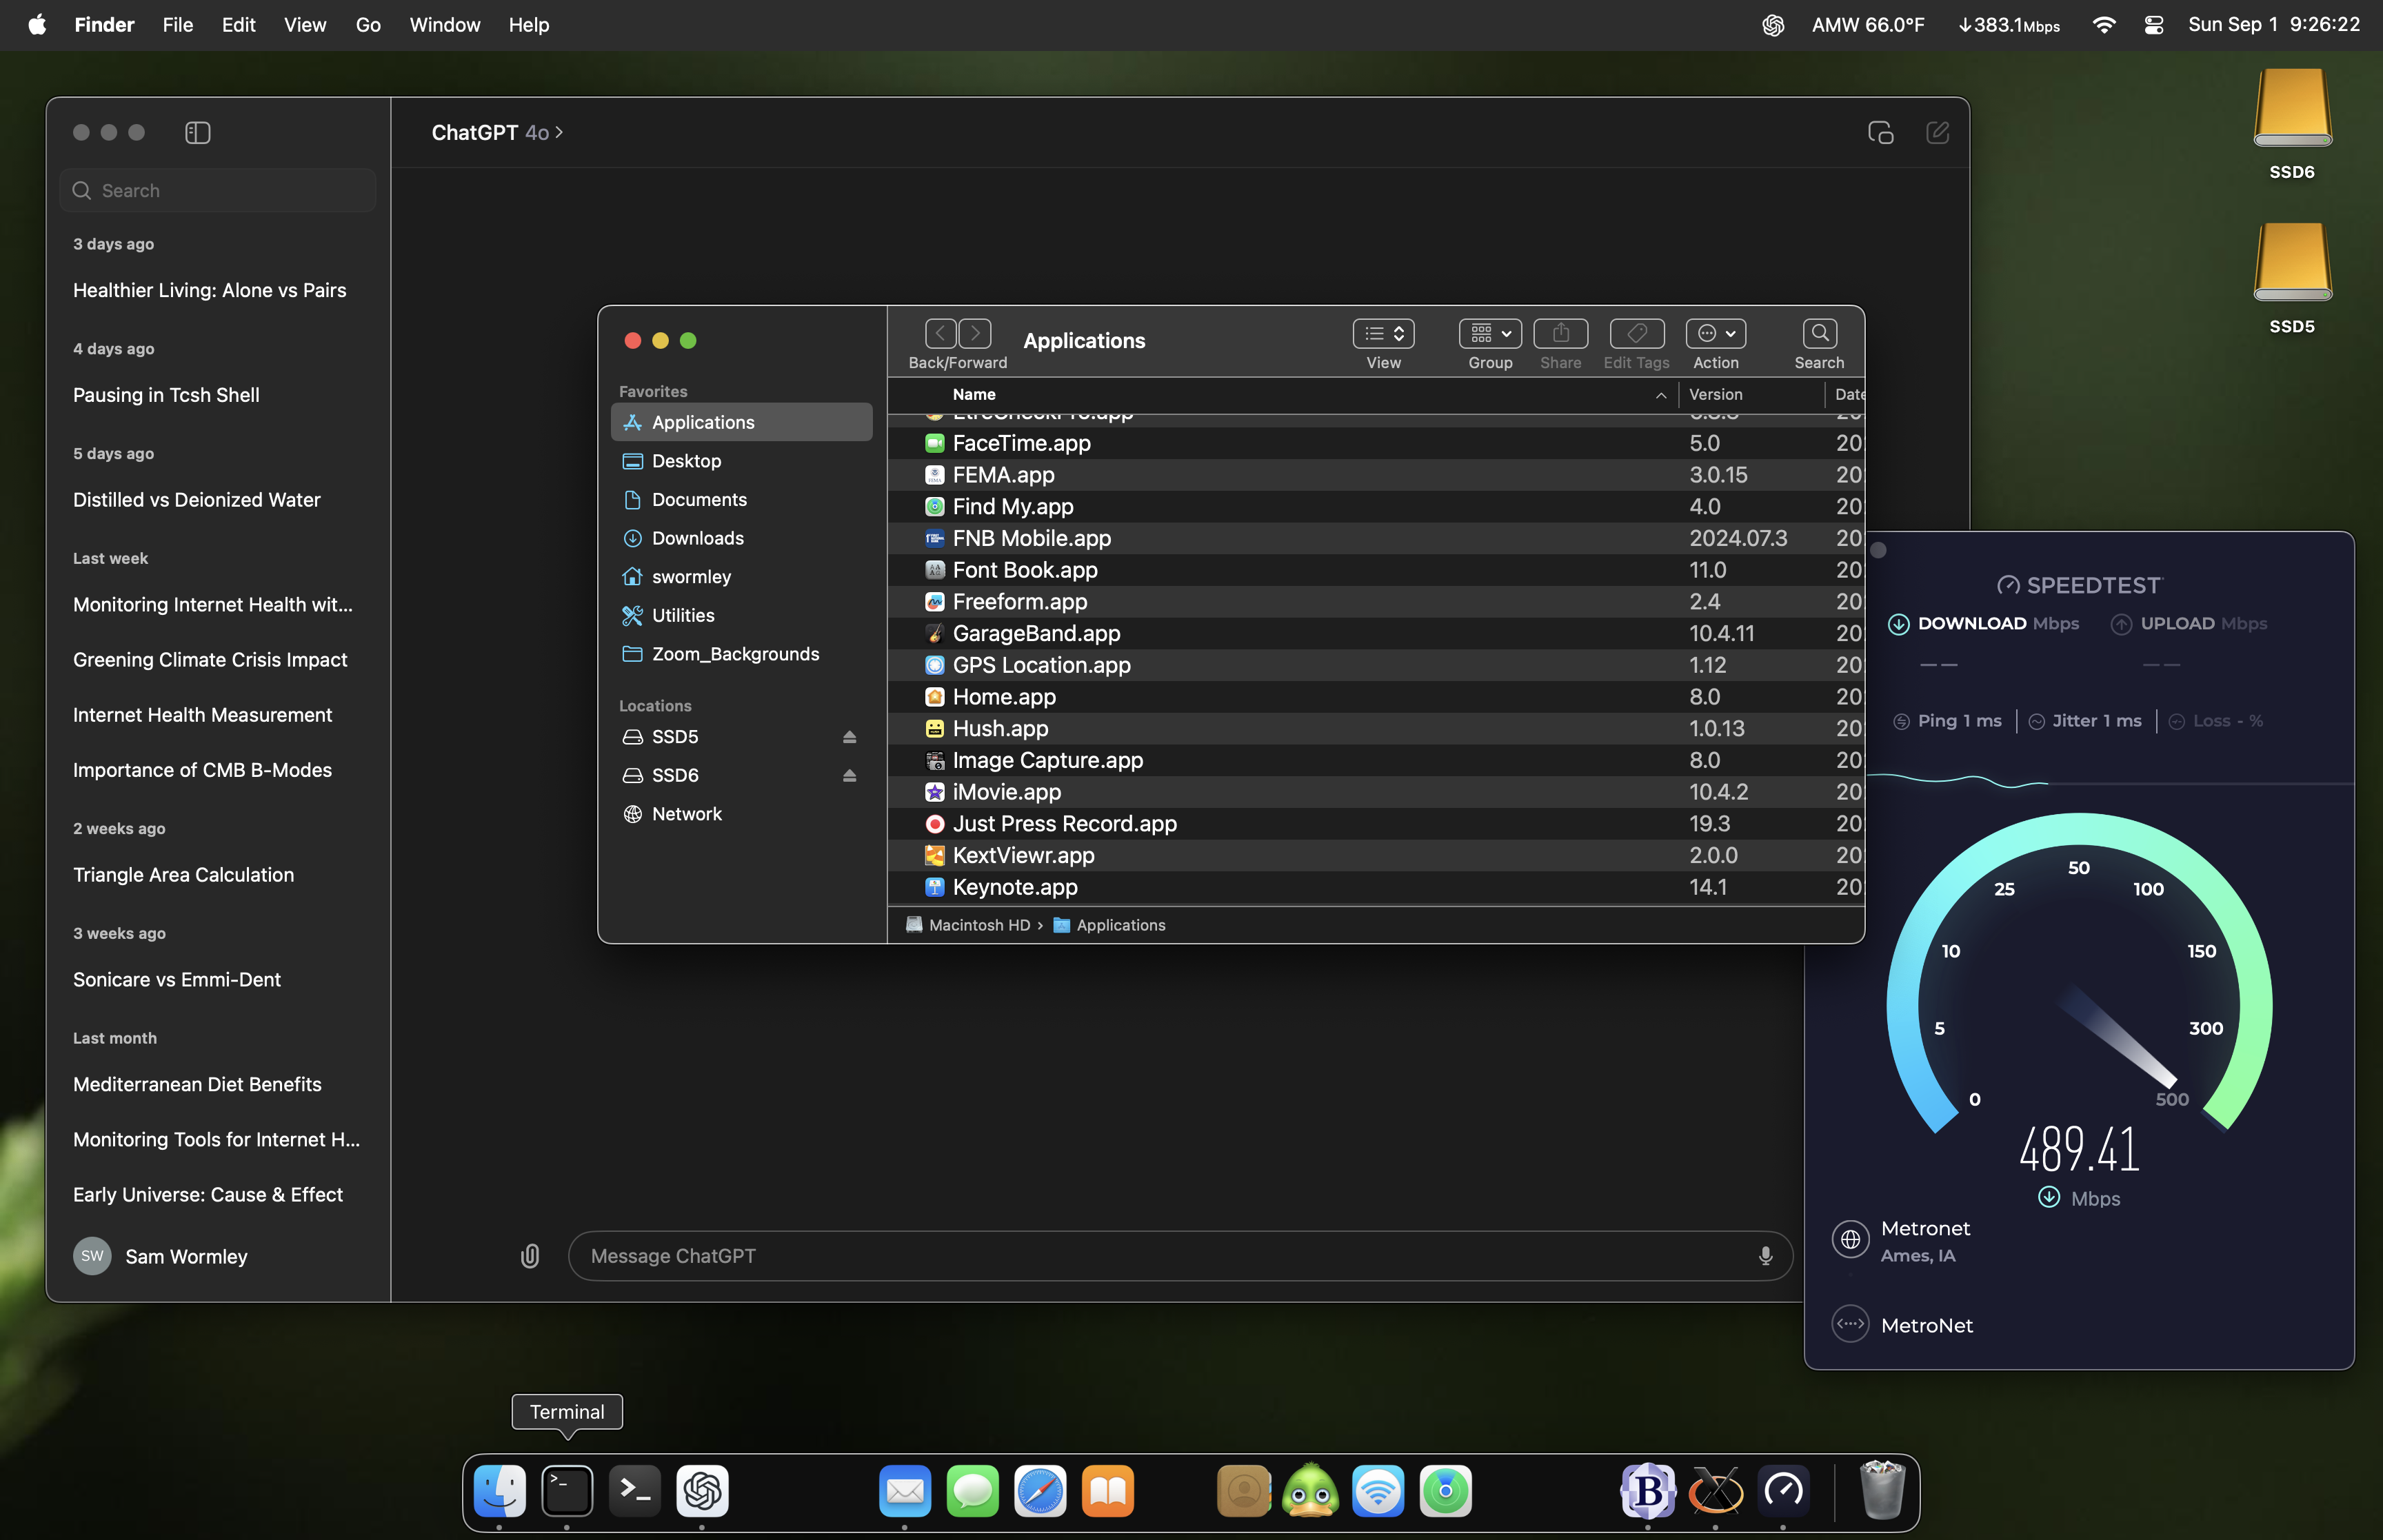Toggle the ChatGPT sidebar panel icon
Viewport: 2383px width, 1540px height.
click(x=198, y=132)
